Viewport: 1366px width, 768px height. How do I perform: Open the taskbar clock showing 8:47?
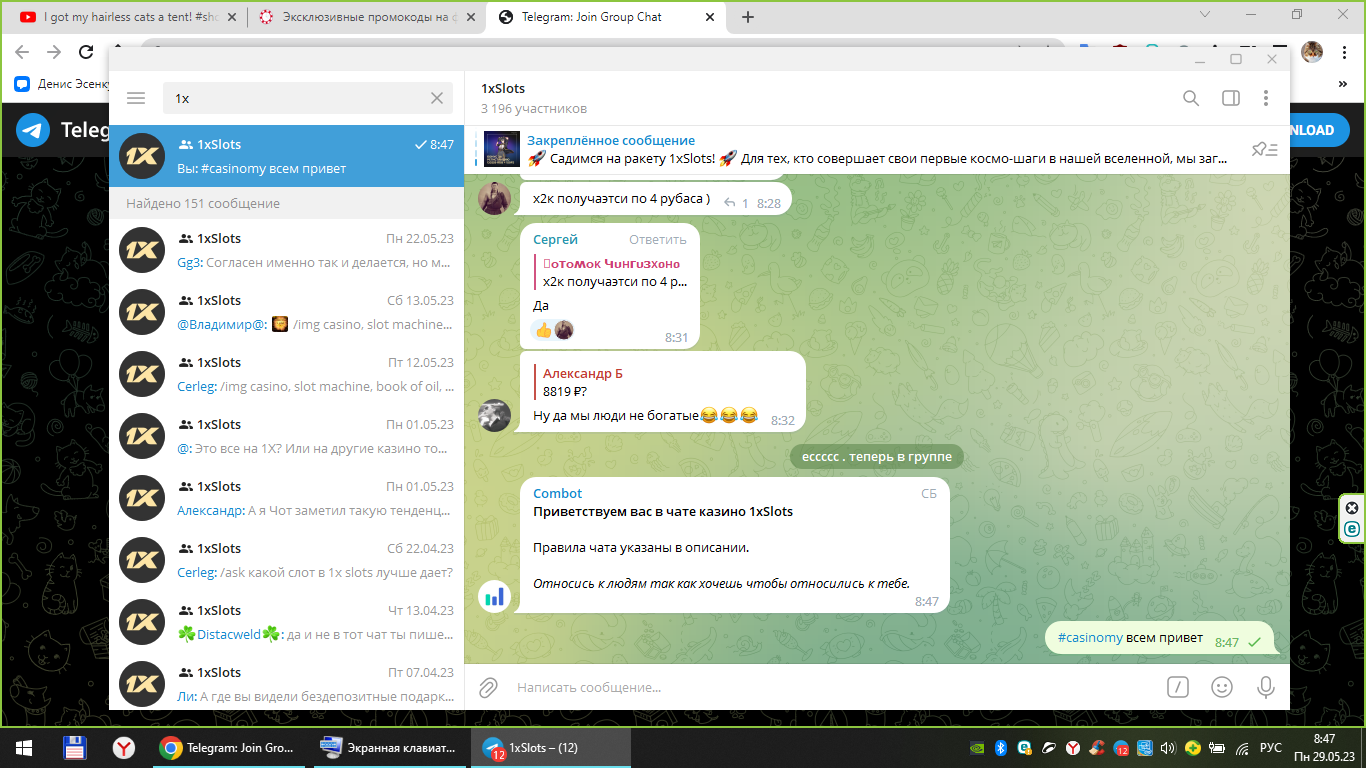coord(1325,747)
